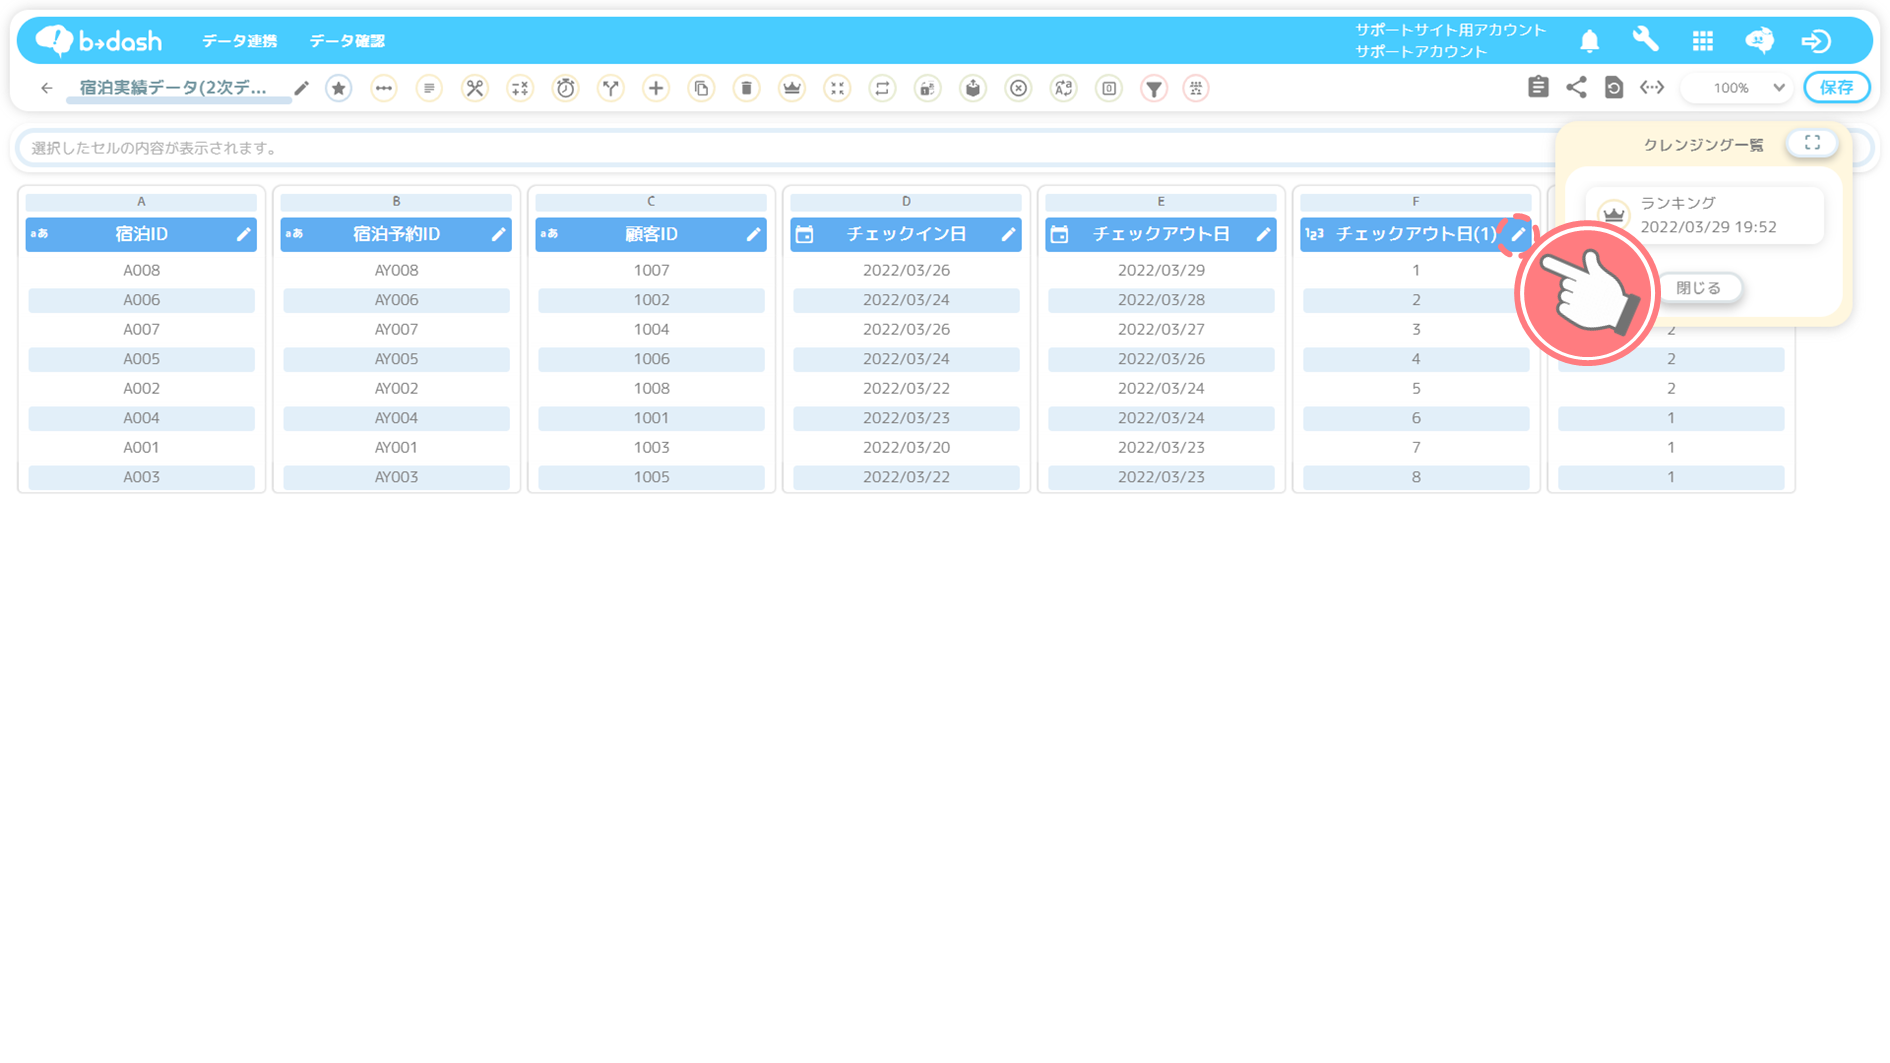Edit the dataset name 宿泊実績データ pencil

(301, 88)
